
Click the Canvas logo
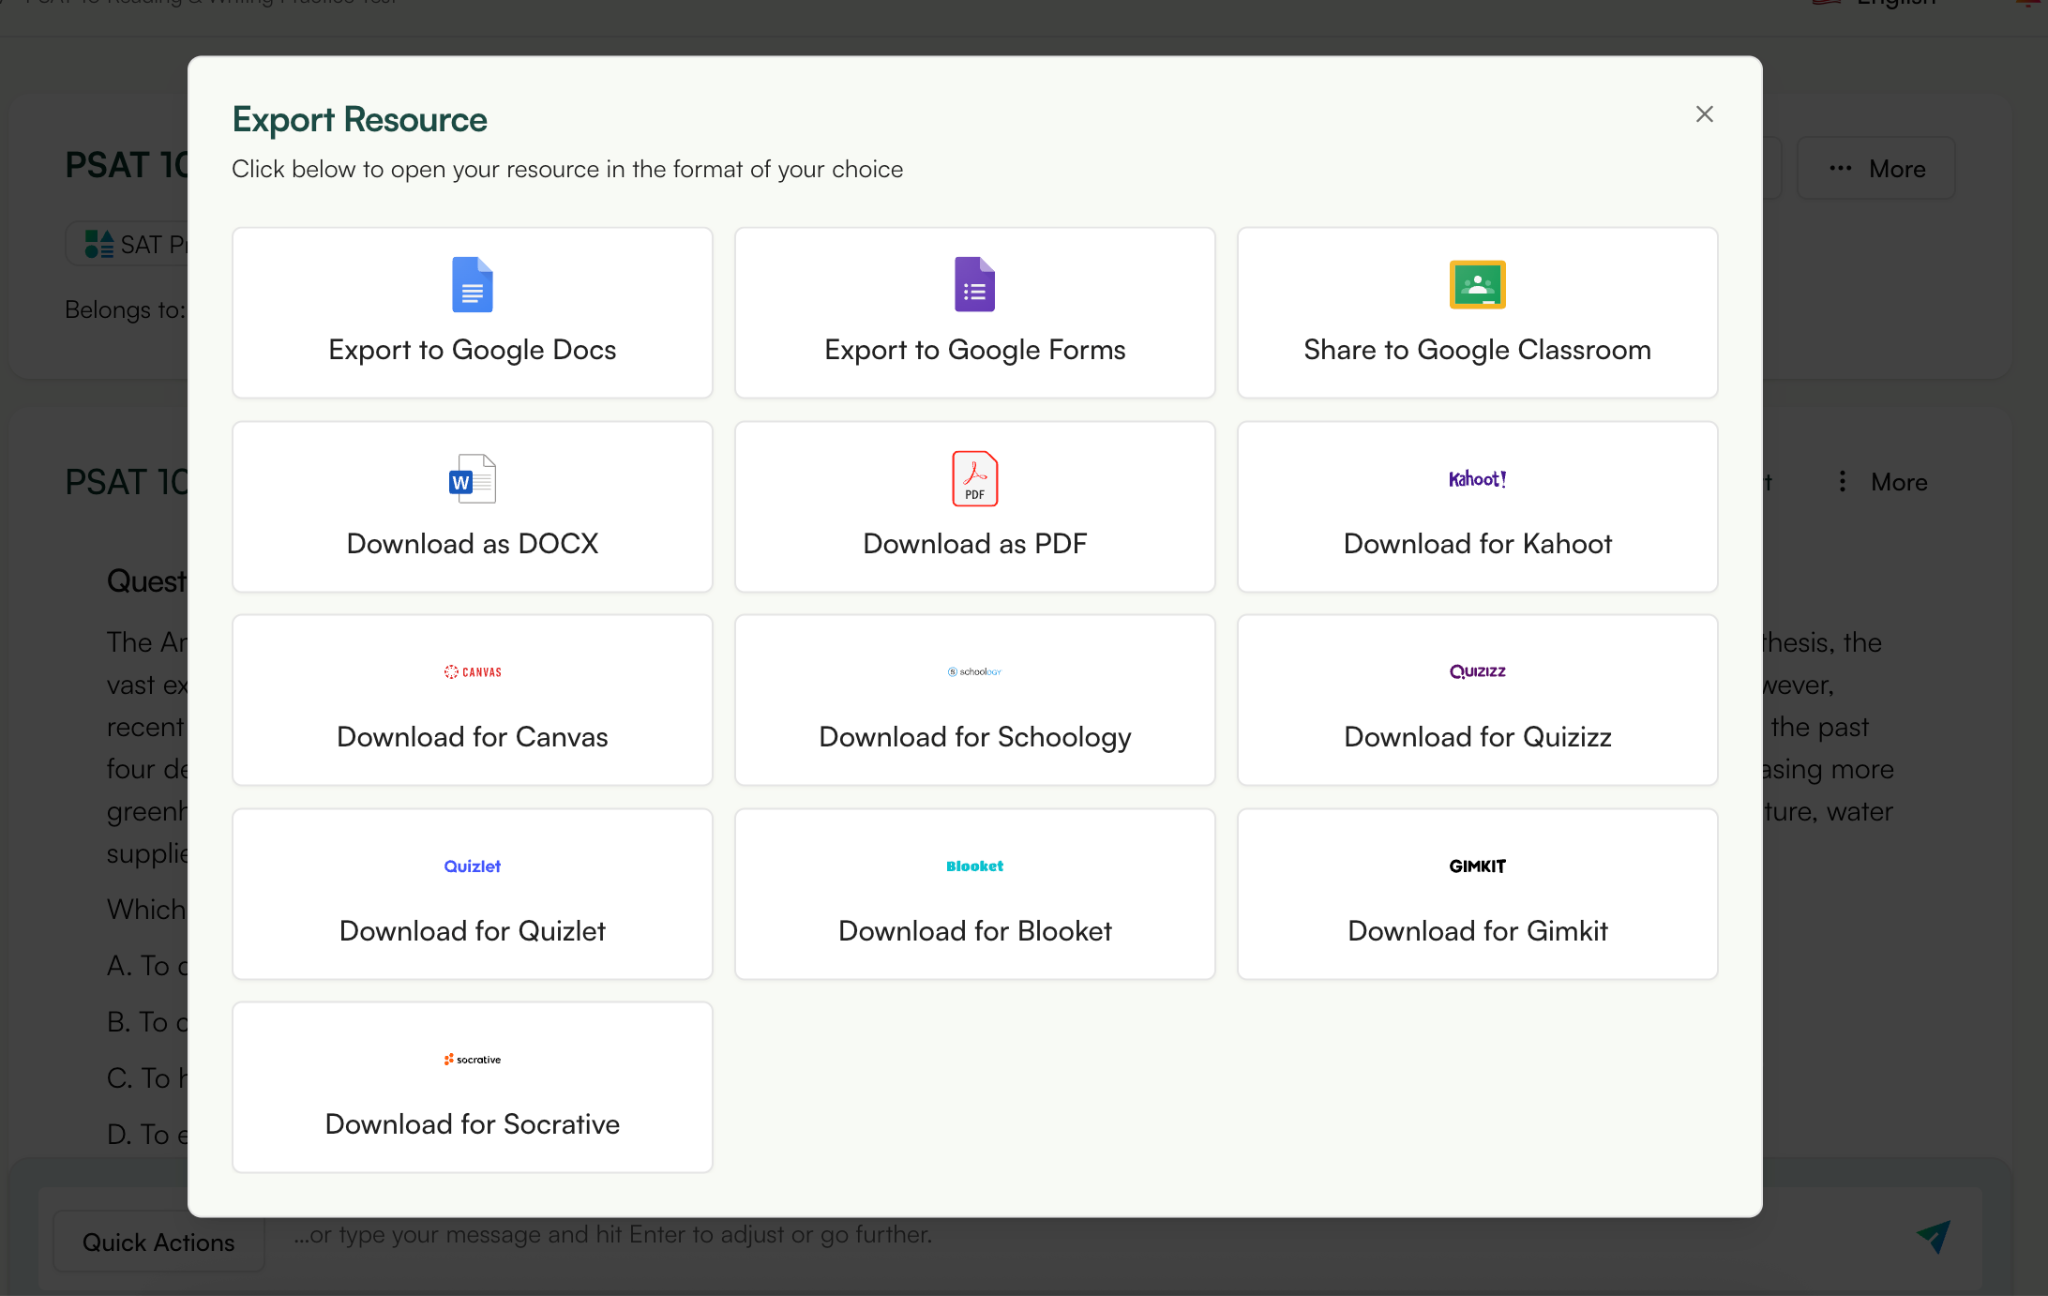[x=472, y=672]
